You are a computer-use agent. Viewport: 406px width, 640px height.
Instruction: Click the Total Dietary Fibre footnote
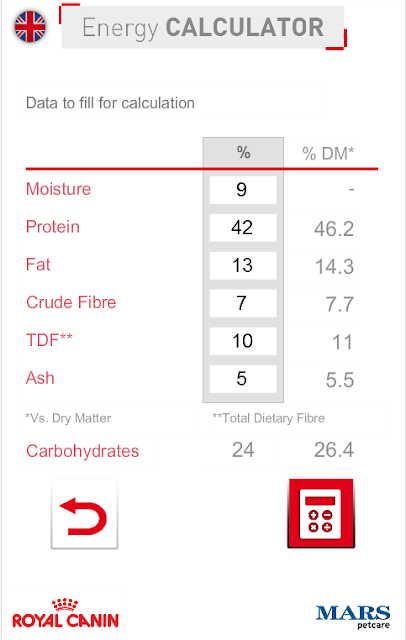click(x=268, y=418)
